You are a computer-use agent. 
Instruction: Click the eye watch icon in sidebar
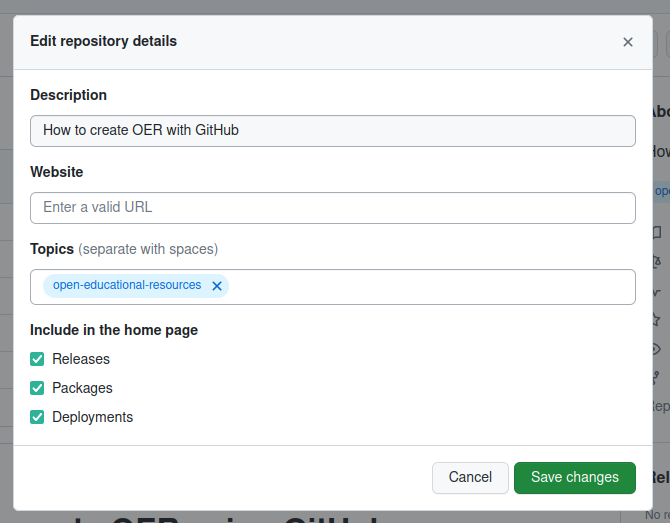656,348
